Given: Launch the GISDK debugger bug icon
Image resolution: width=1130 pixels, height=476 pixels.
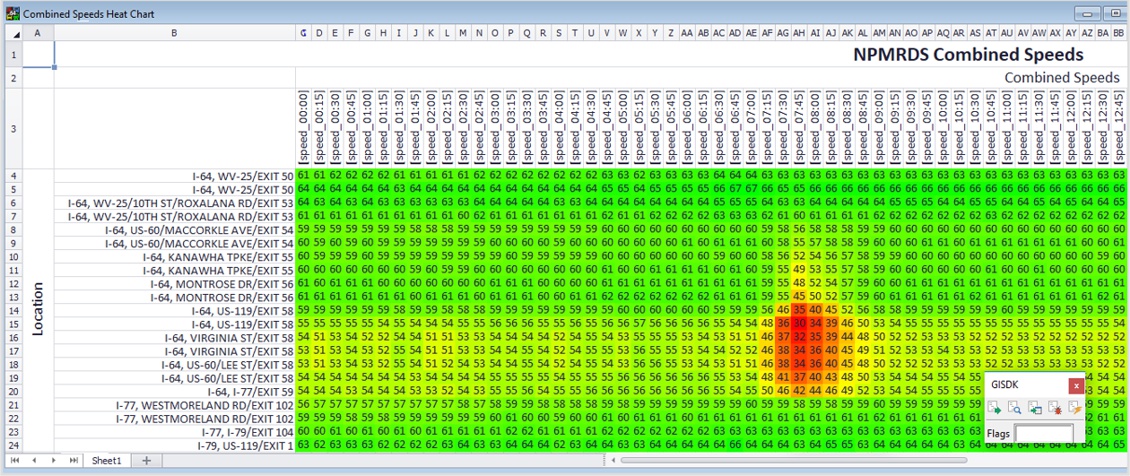Looking at the screenshot, I should (x=1055, y=410).
